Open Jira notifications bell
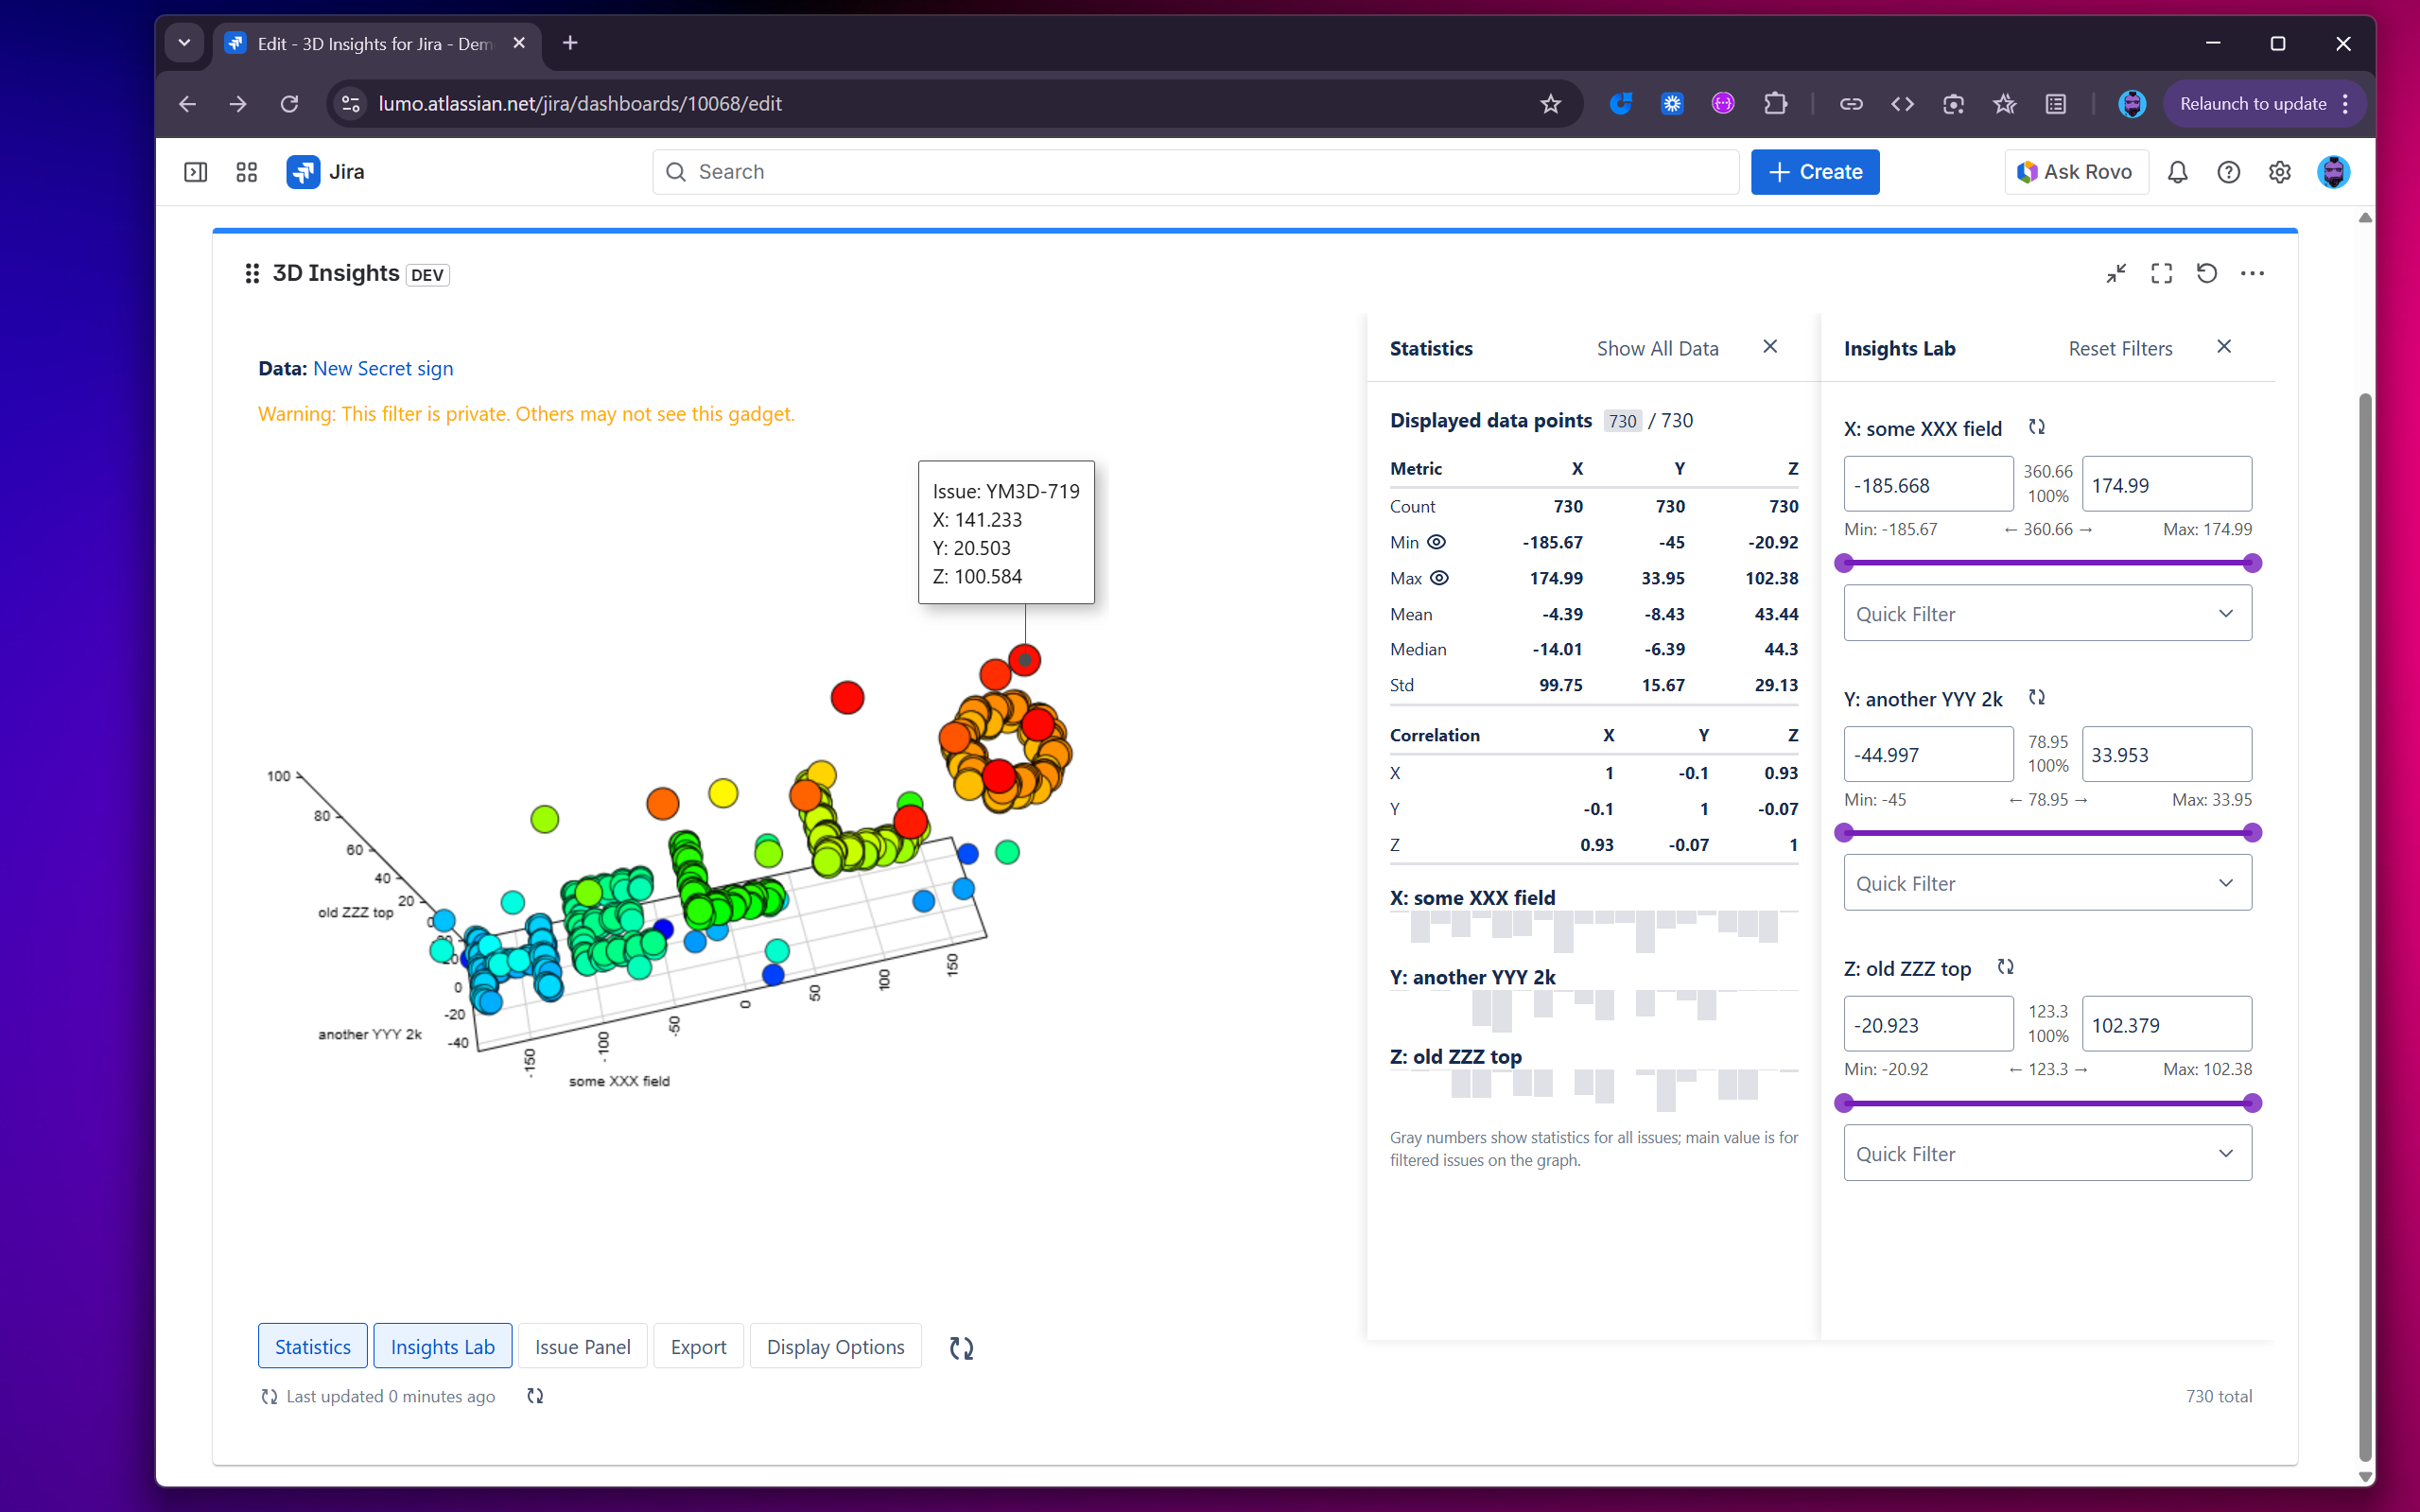2420x1512 pixels. pyautogui.click(x=2177, y=172)
